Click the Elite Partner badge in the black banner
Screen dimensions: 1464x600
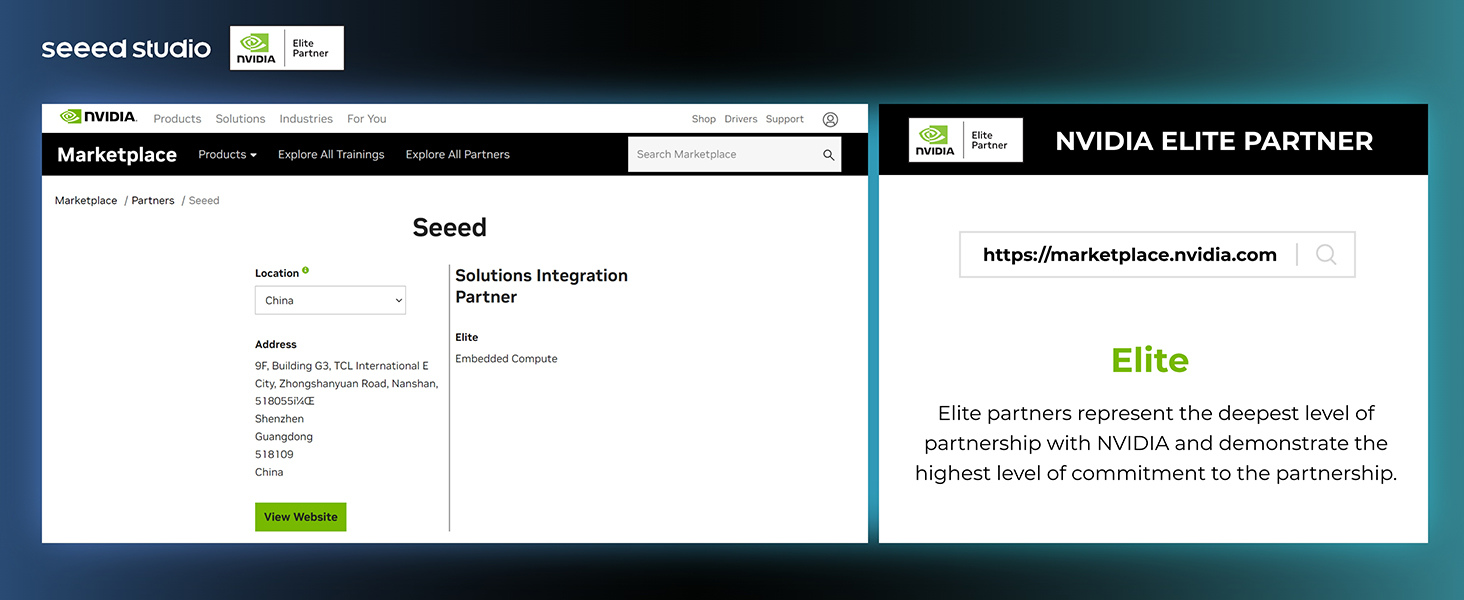(966, 140)
